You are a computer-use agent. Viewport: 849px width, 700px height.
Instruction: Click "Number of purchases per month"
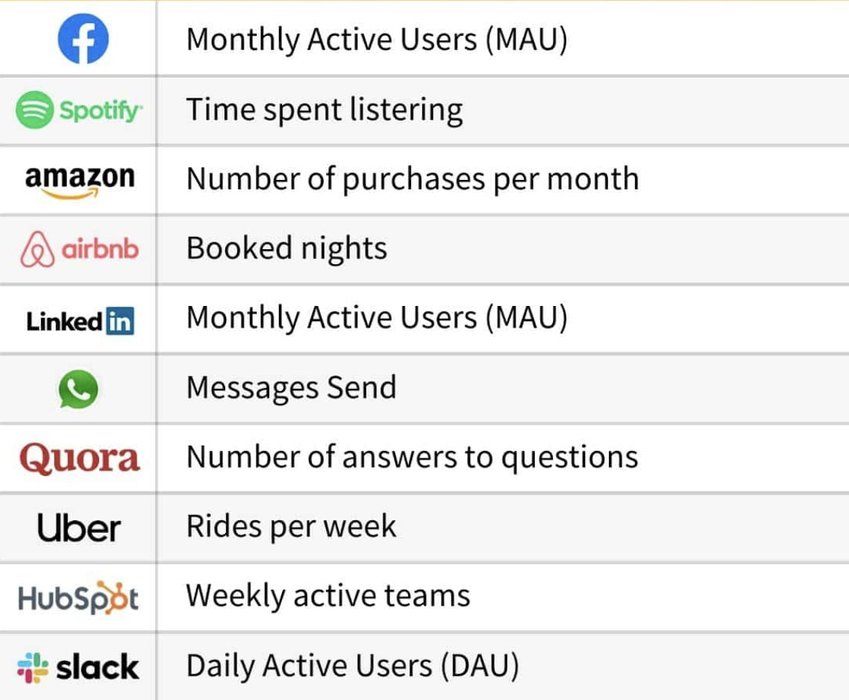(x=412, y=179)
